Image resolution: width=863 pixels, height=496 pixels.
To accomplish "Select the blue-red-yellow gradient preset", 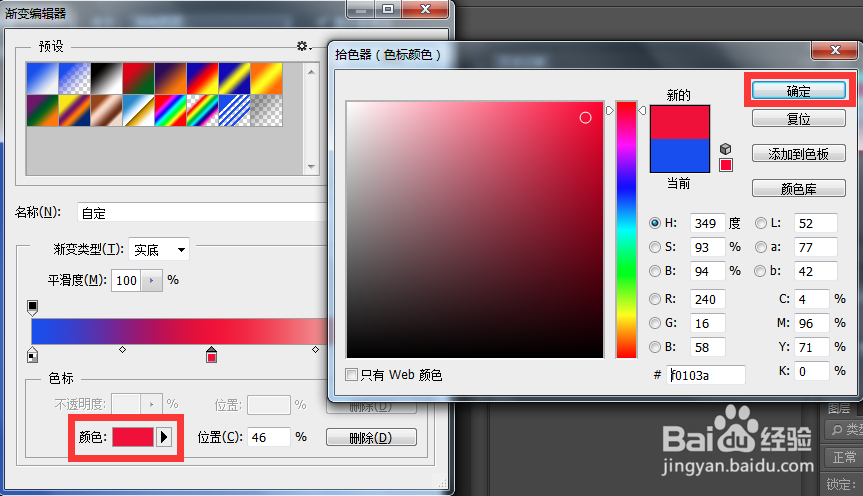I will point(203,78).
